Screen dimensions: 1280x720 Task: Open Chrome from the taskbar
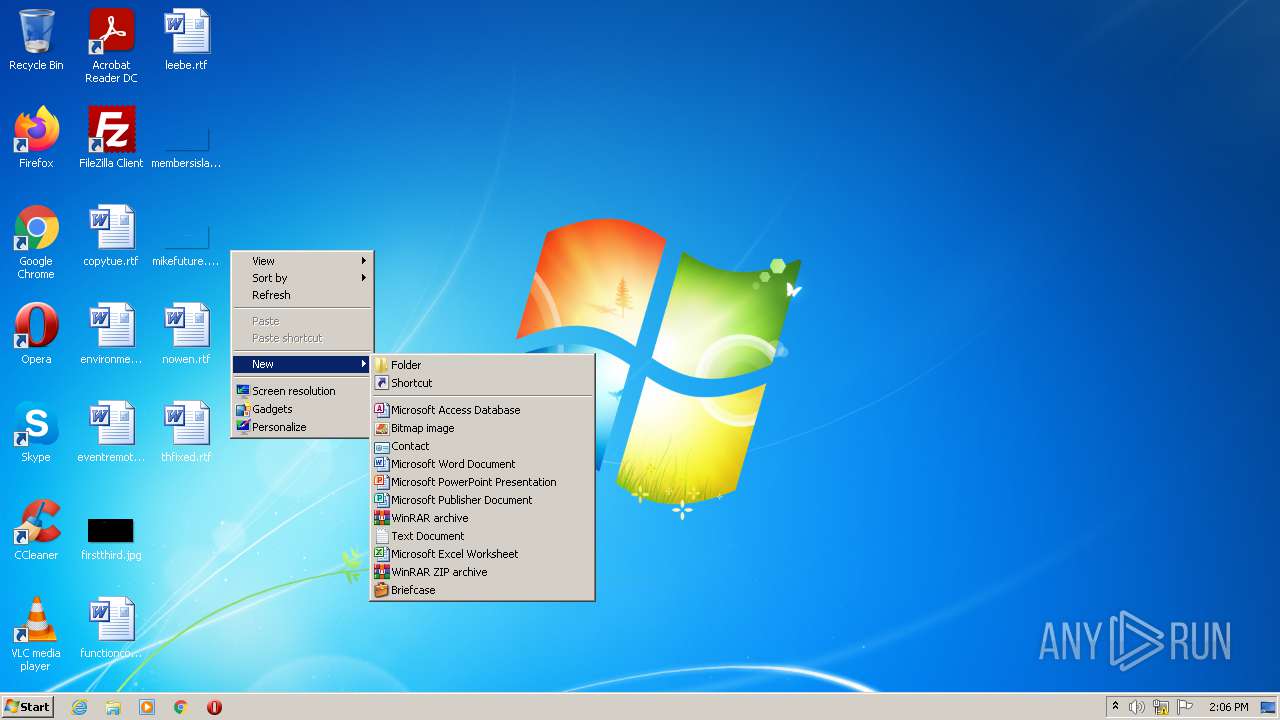point(181,707)
